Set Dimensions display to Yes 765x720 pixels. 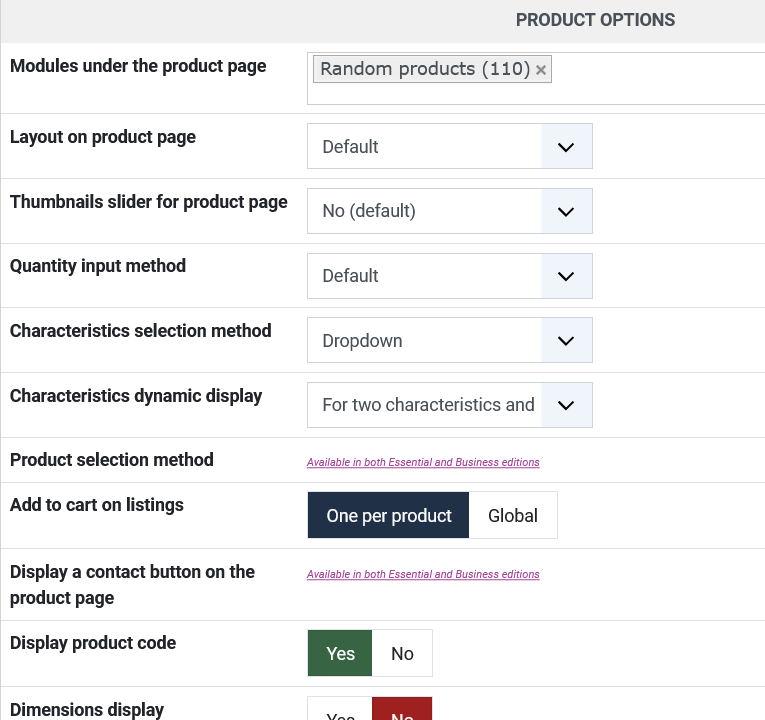point(340,712)
